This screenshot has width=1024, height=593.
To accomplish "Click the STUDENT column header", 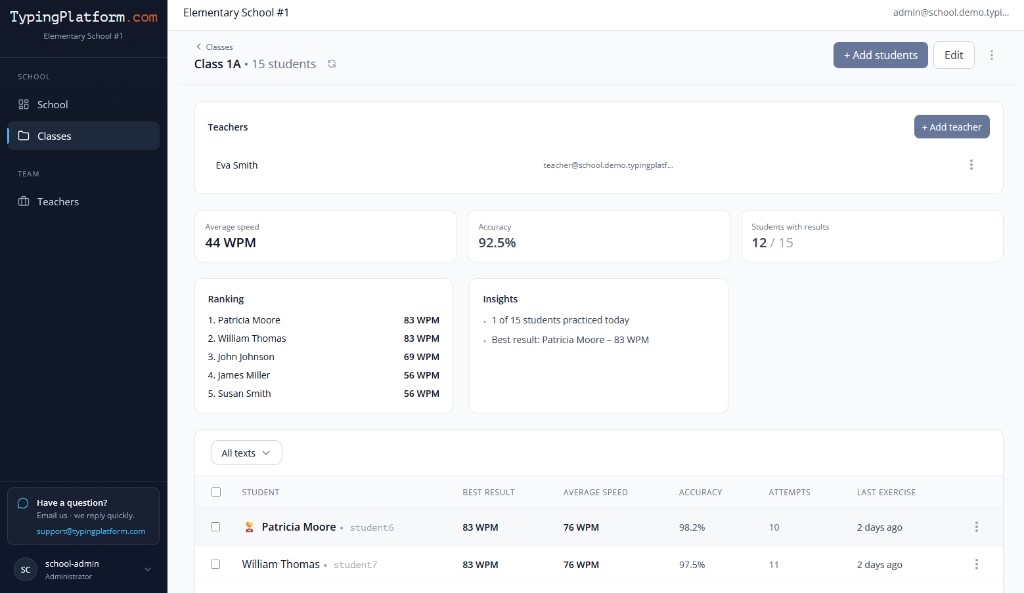I will (x=261, y=492).
